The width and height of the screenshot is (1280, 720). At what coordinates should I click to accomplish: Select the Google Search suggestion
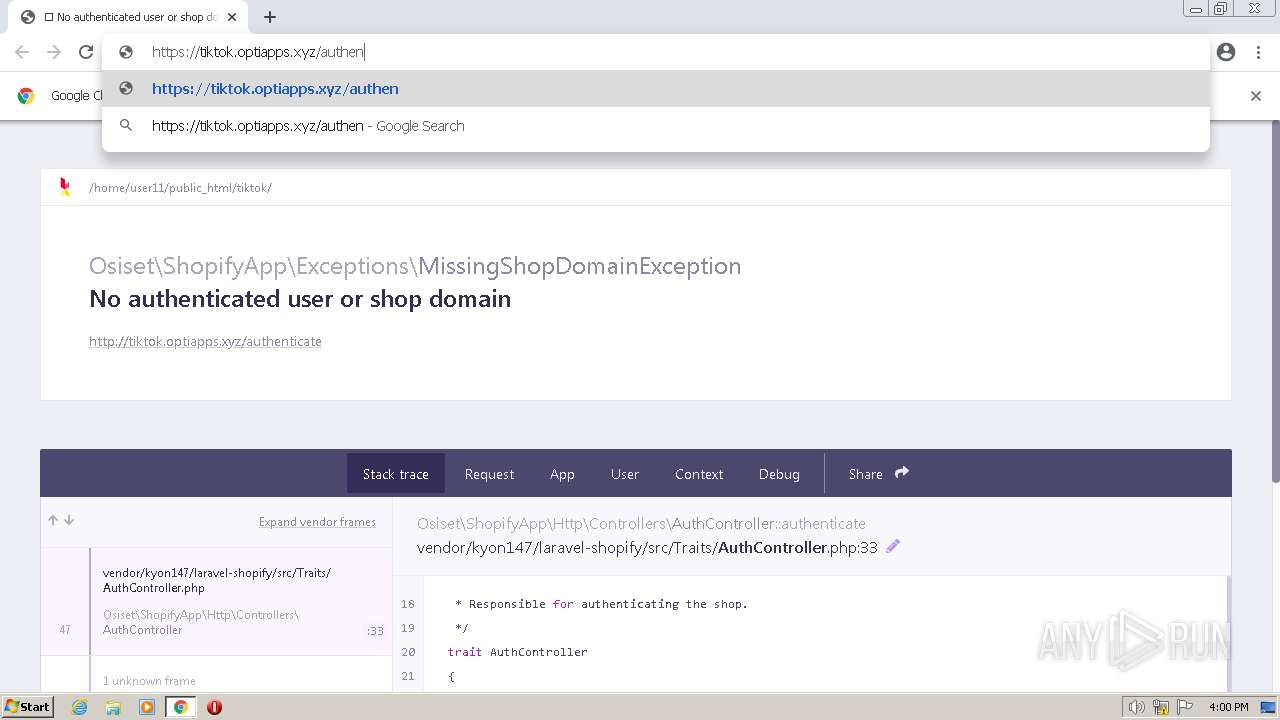[x=656, y=126]
